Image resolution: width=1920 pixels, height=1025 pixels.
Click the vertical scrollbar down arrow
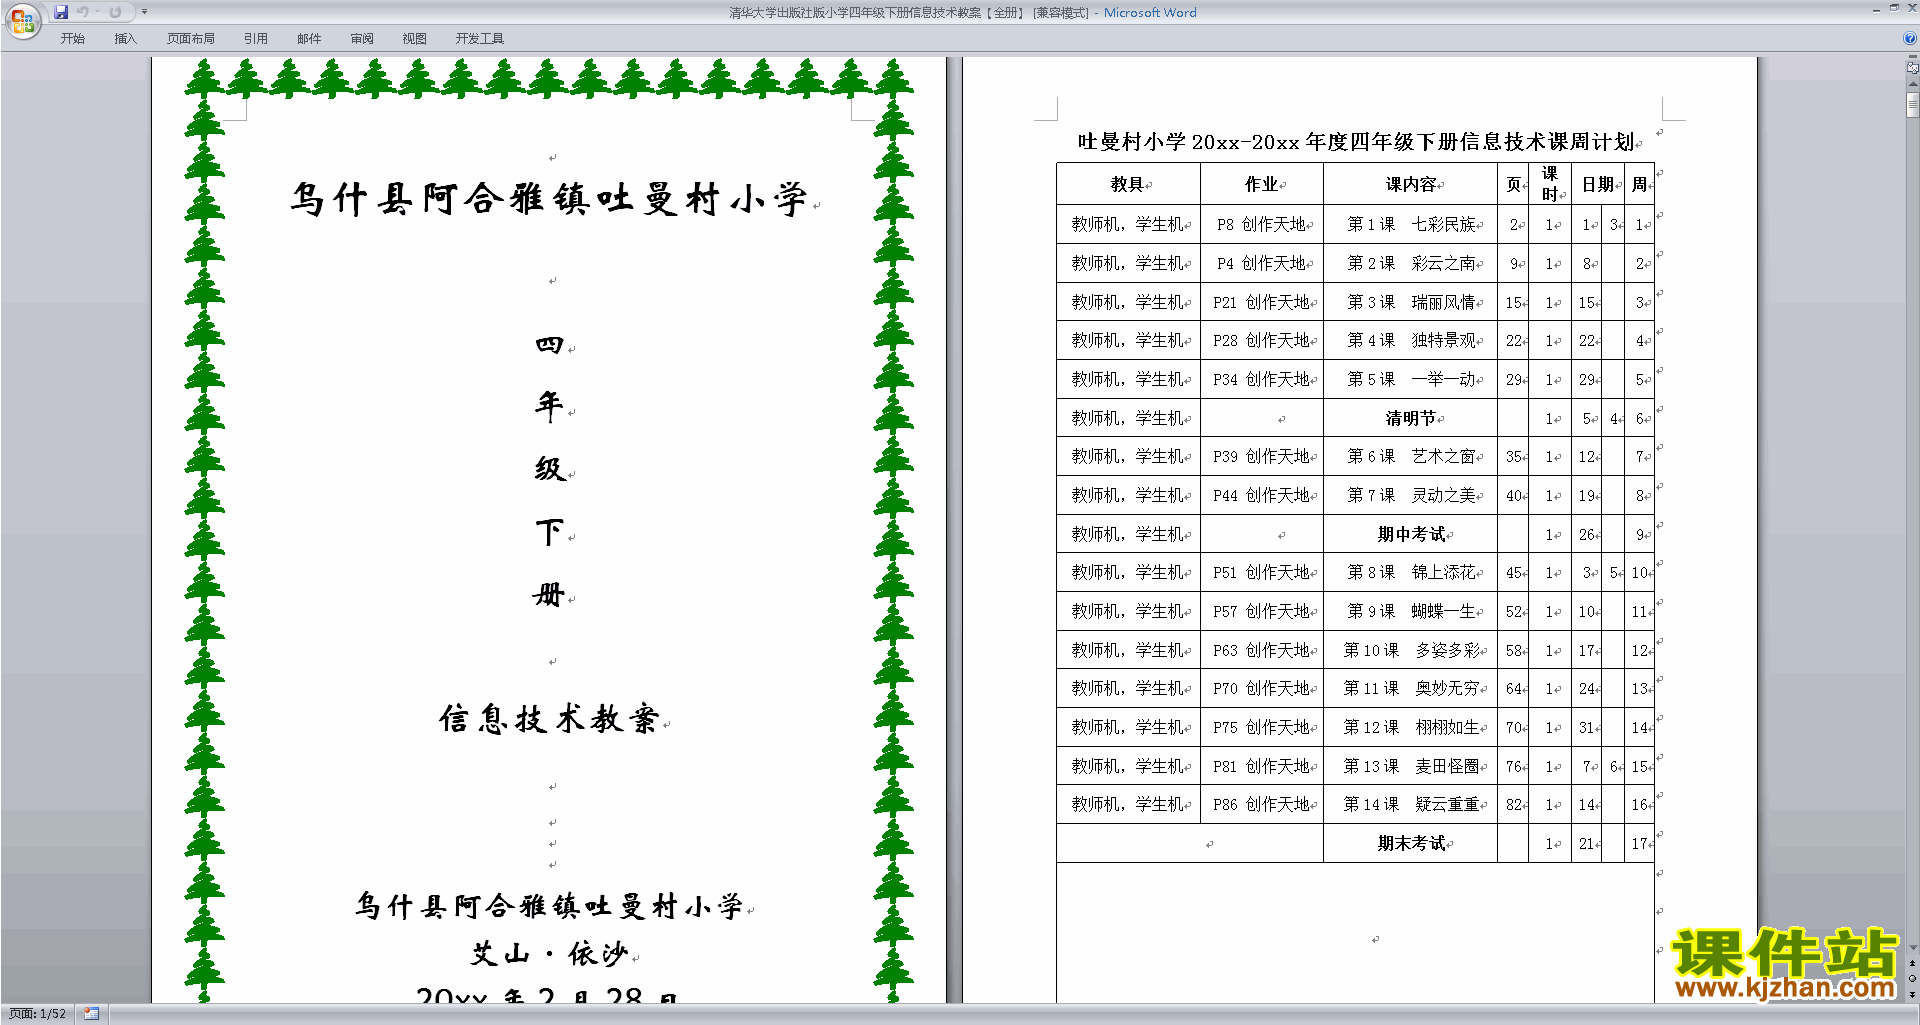pyautogui.click(x=1912, y=948)
